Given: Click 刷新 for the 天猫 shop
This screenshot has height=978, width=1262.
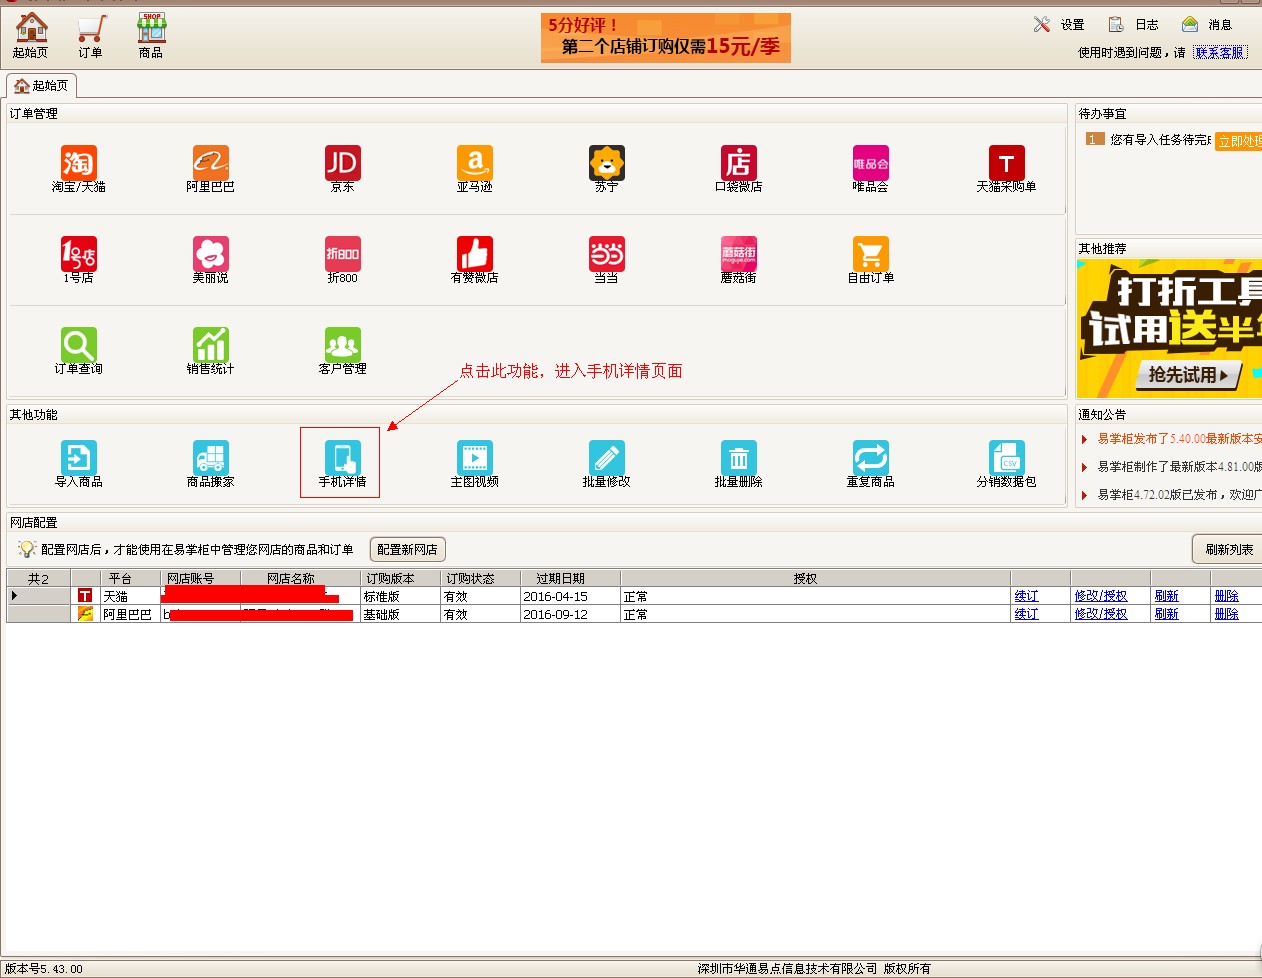Looking at the screenshot, I should click(x=1166, y=596).
